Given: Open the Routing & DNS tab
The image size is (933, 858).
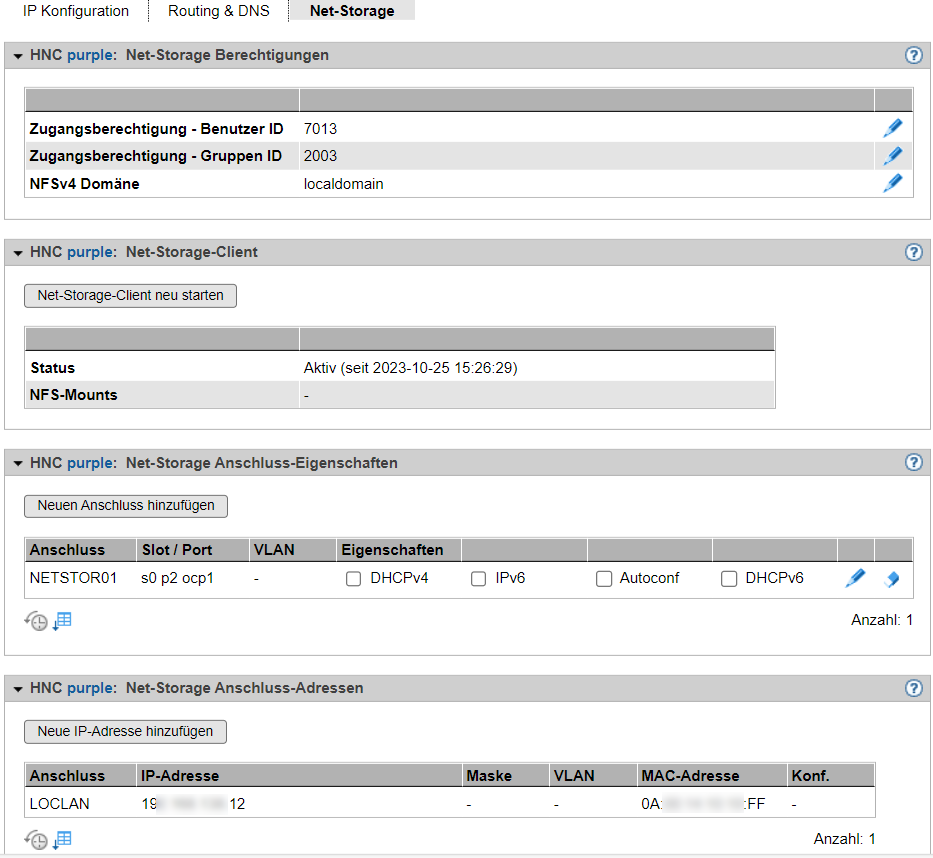Looking at the screenshot, I should pyautogui.click(x=218, y=11).
